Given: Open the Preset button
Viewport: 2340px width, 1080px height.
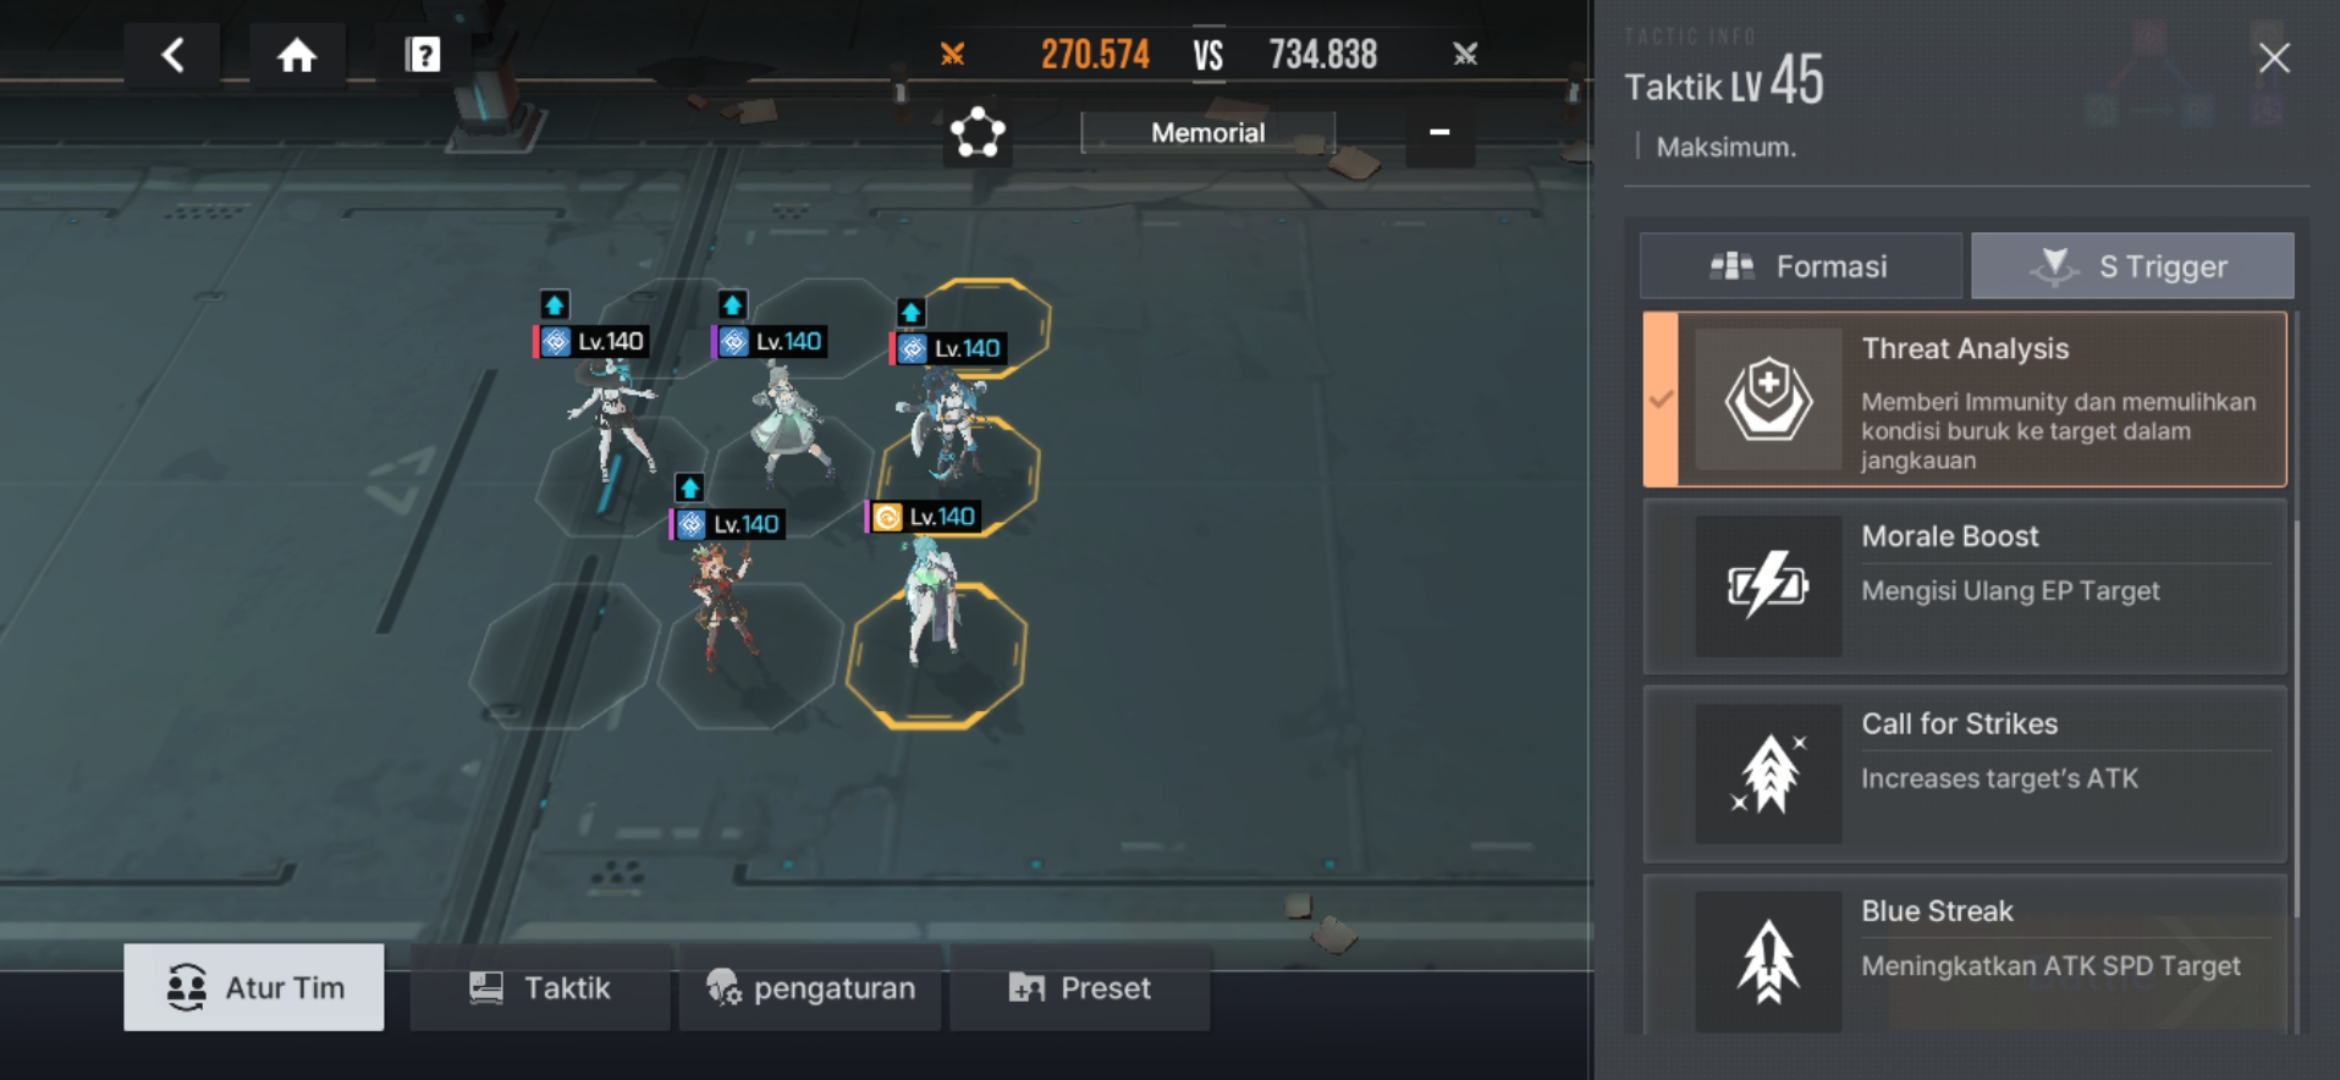Looking at the screenshot, I should click(x=1080, y=988).
